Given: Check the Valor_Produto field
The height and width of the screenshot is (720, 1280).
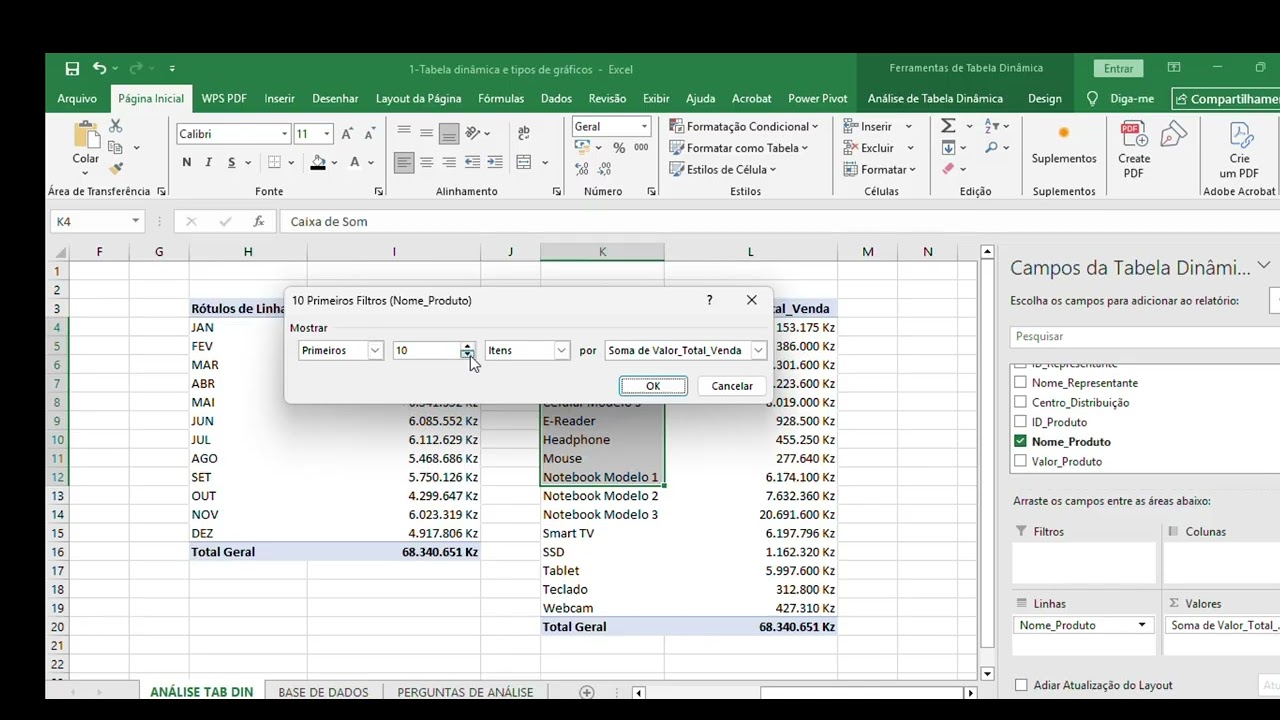Looking at the screenshot, I should coord(1020,461).
